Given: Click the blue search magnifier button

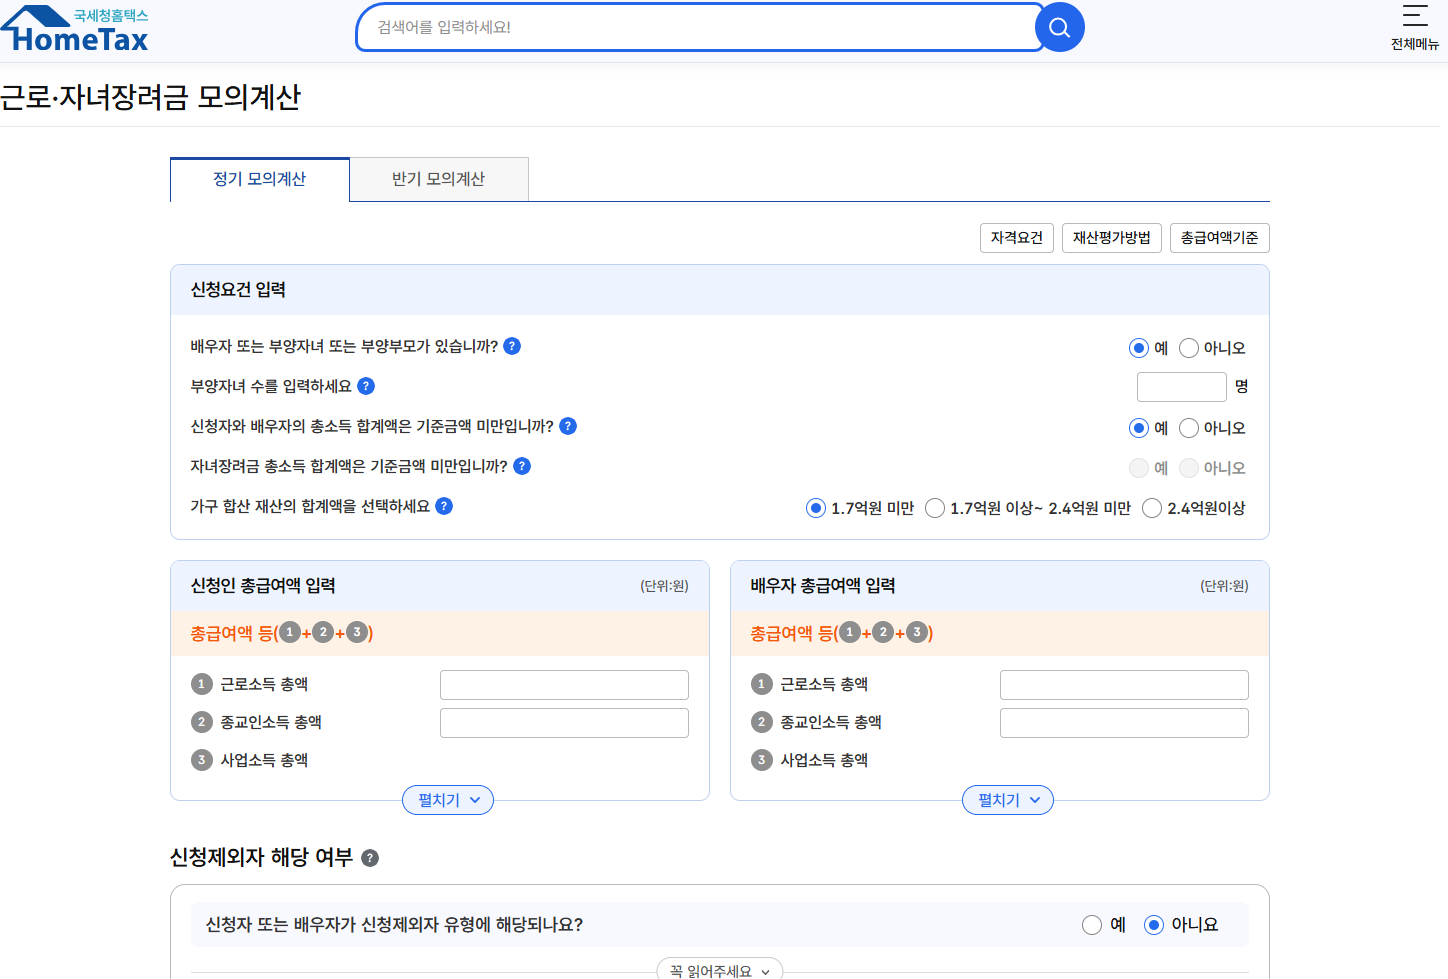Looking at the screenshot, I should point(1059,27).
